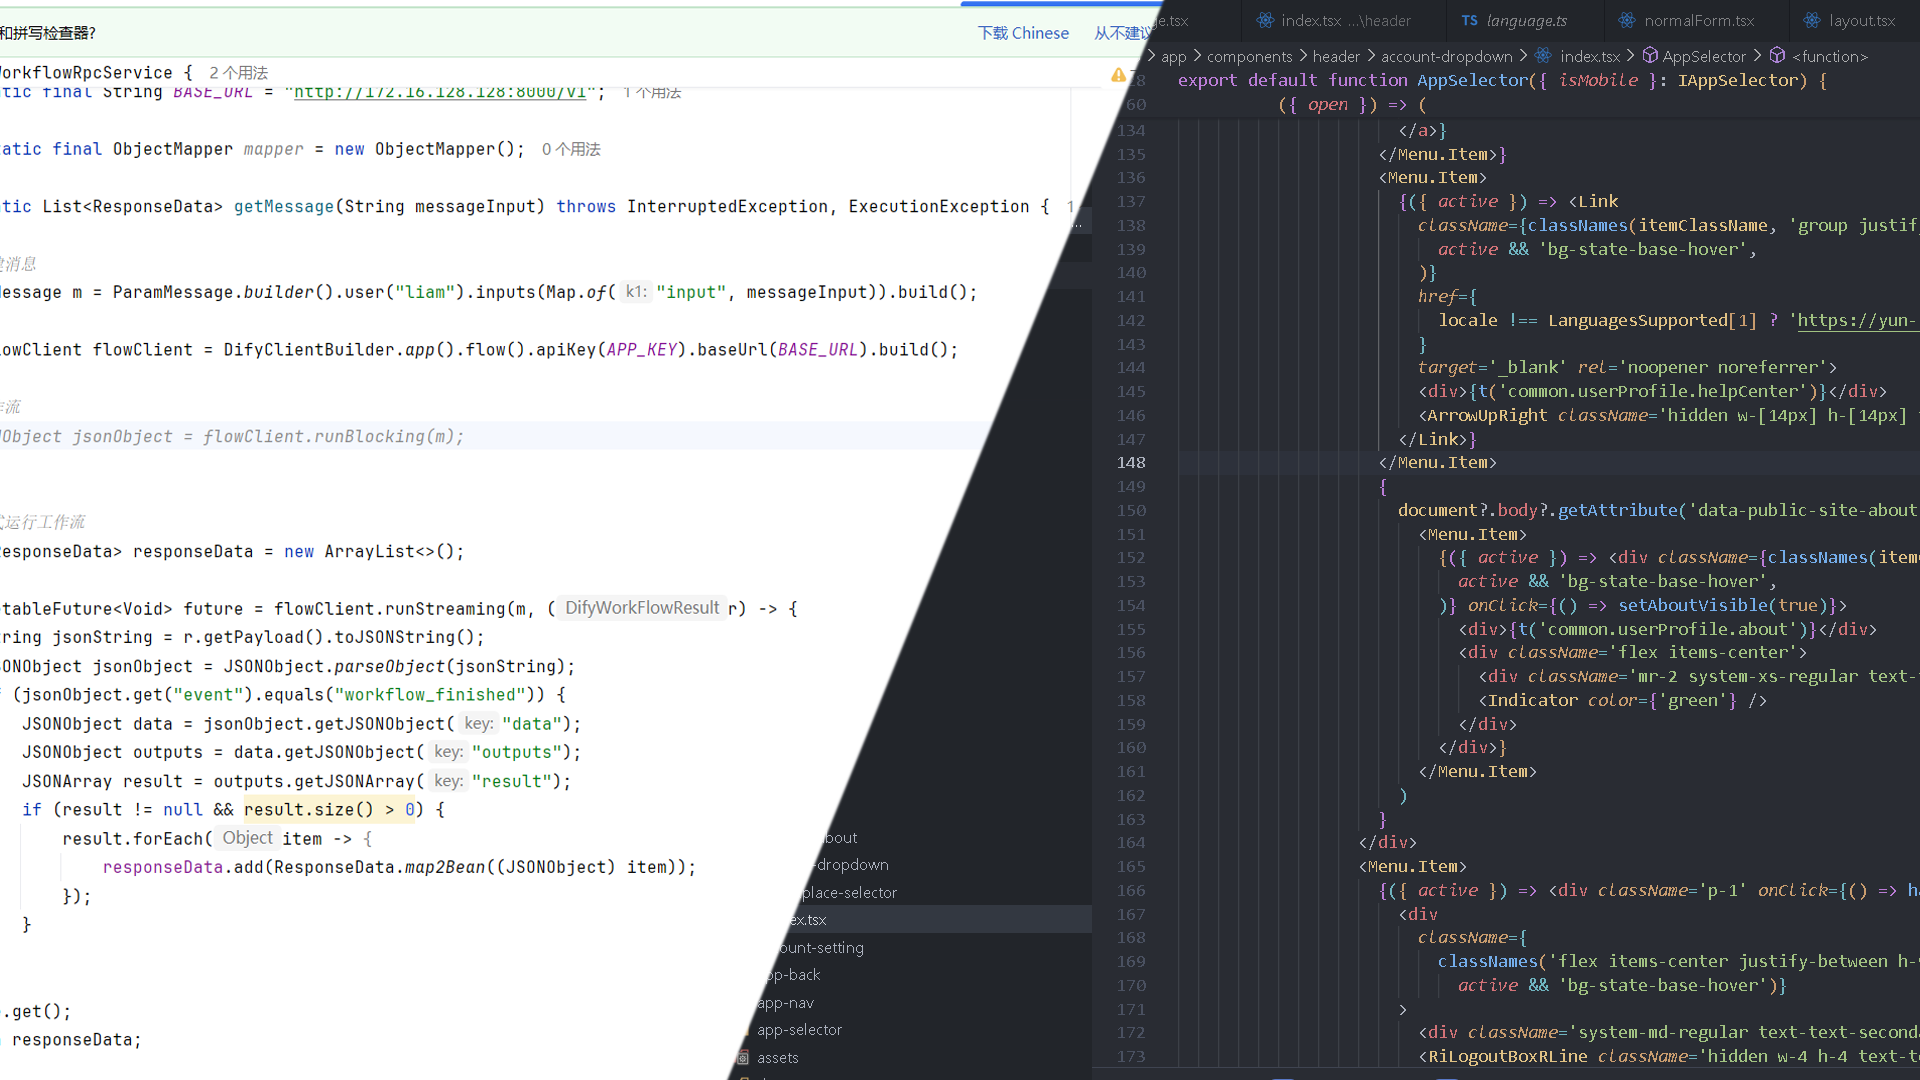This screenshot has width=1920, height=1080.
Task: Click the React icon on the layout.tsx tab
Action: pos(1812,20)
